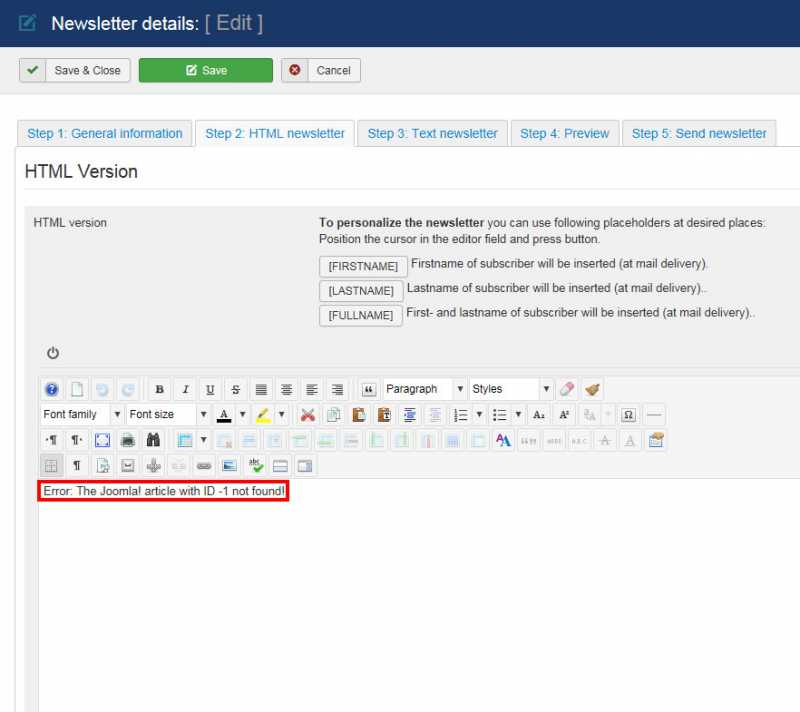The image size is (800, 712).
Task: Toggle the spellchecker abc icon
Action: coord(255,465)
